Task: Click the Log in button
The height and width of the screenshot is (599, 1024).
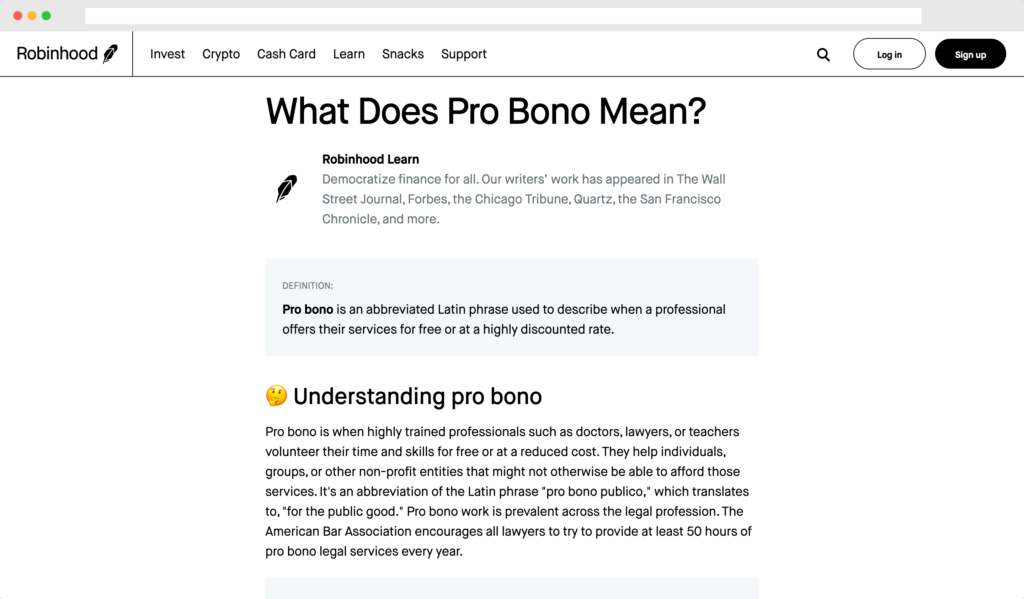Action: click(889, 54)
